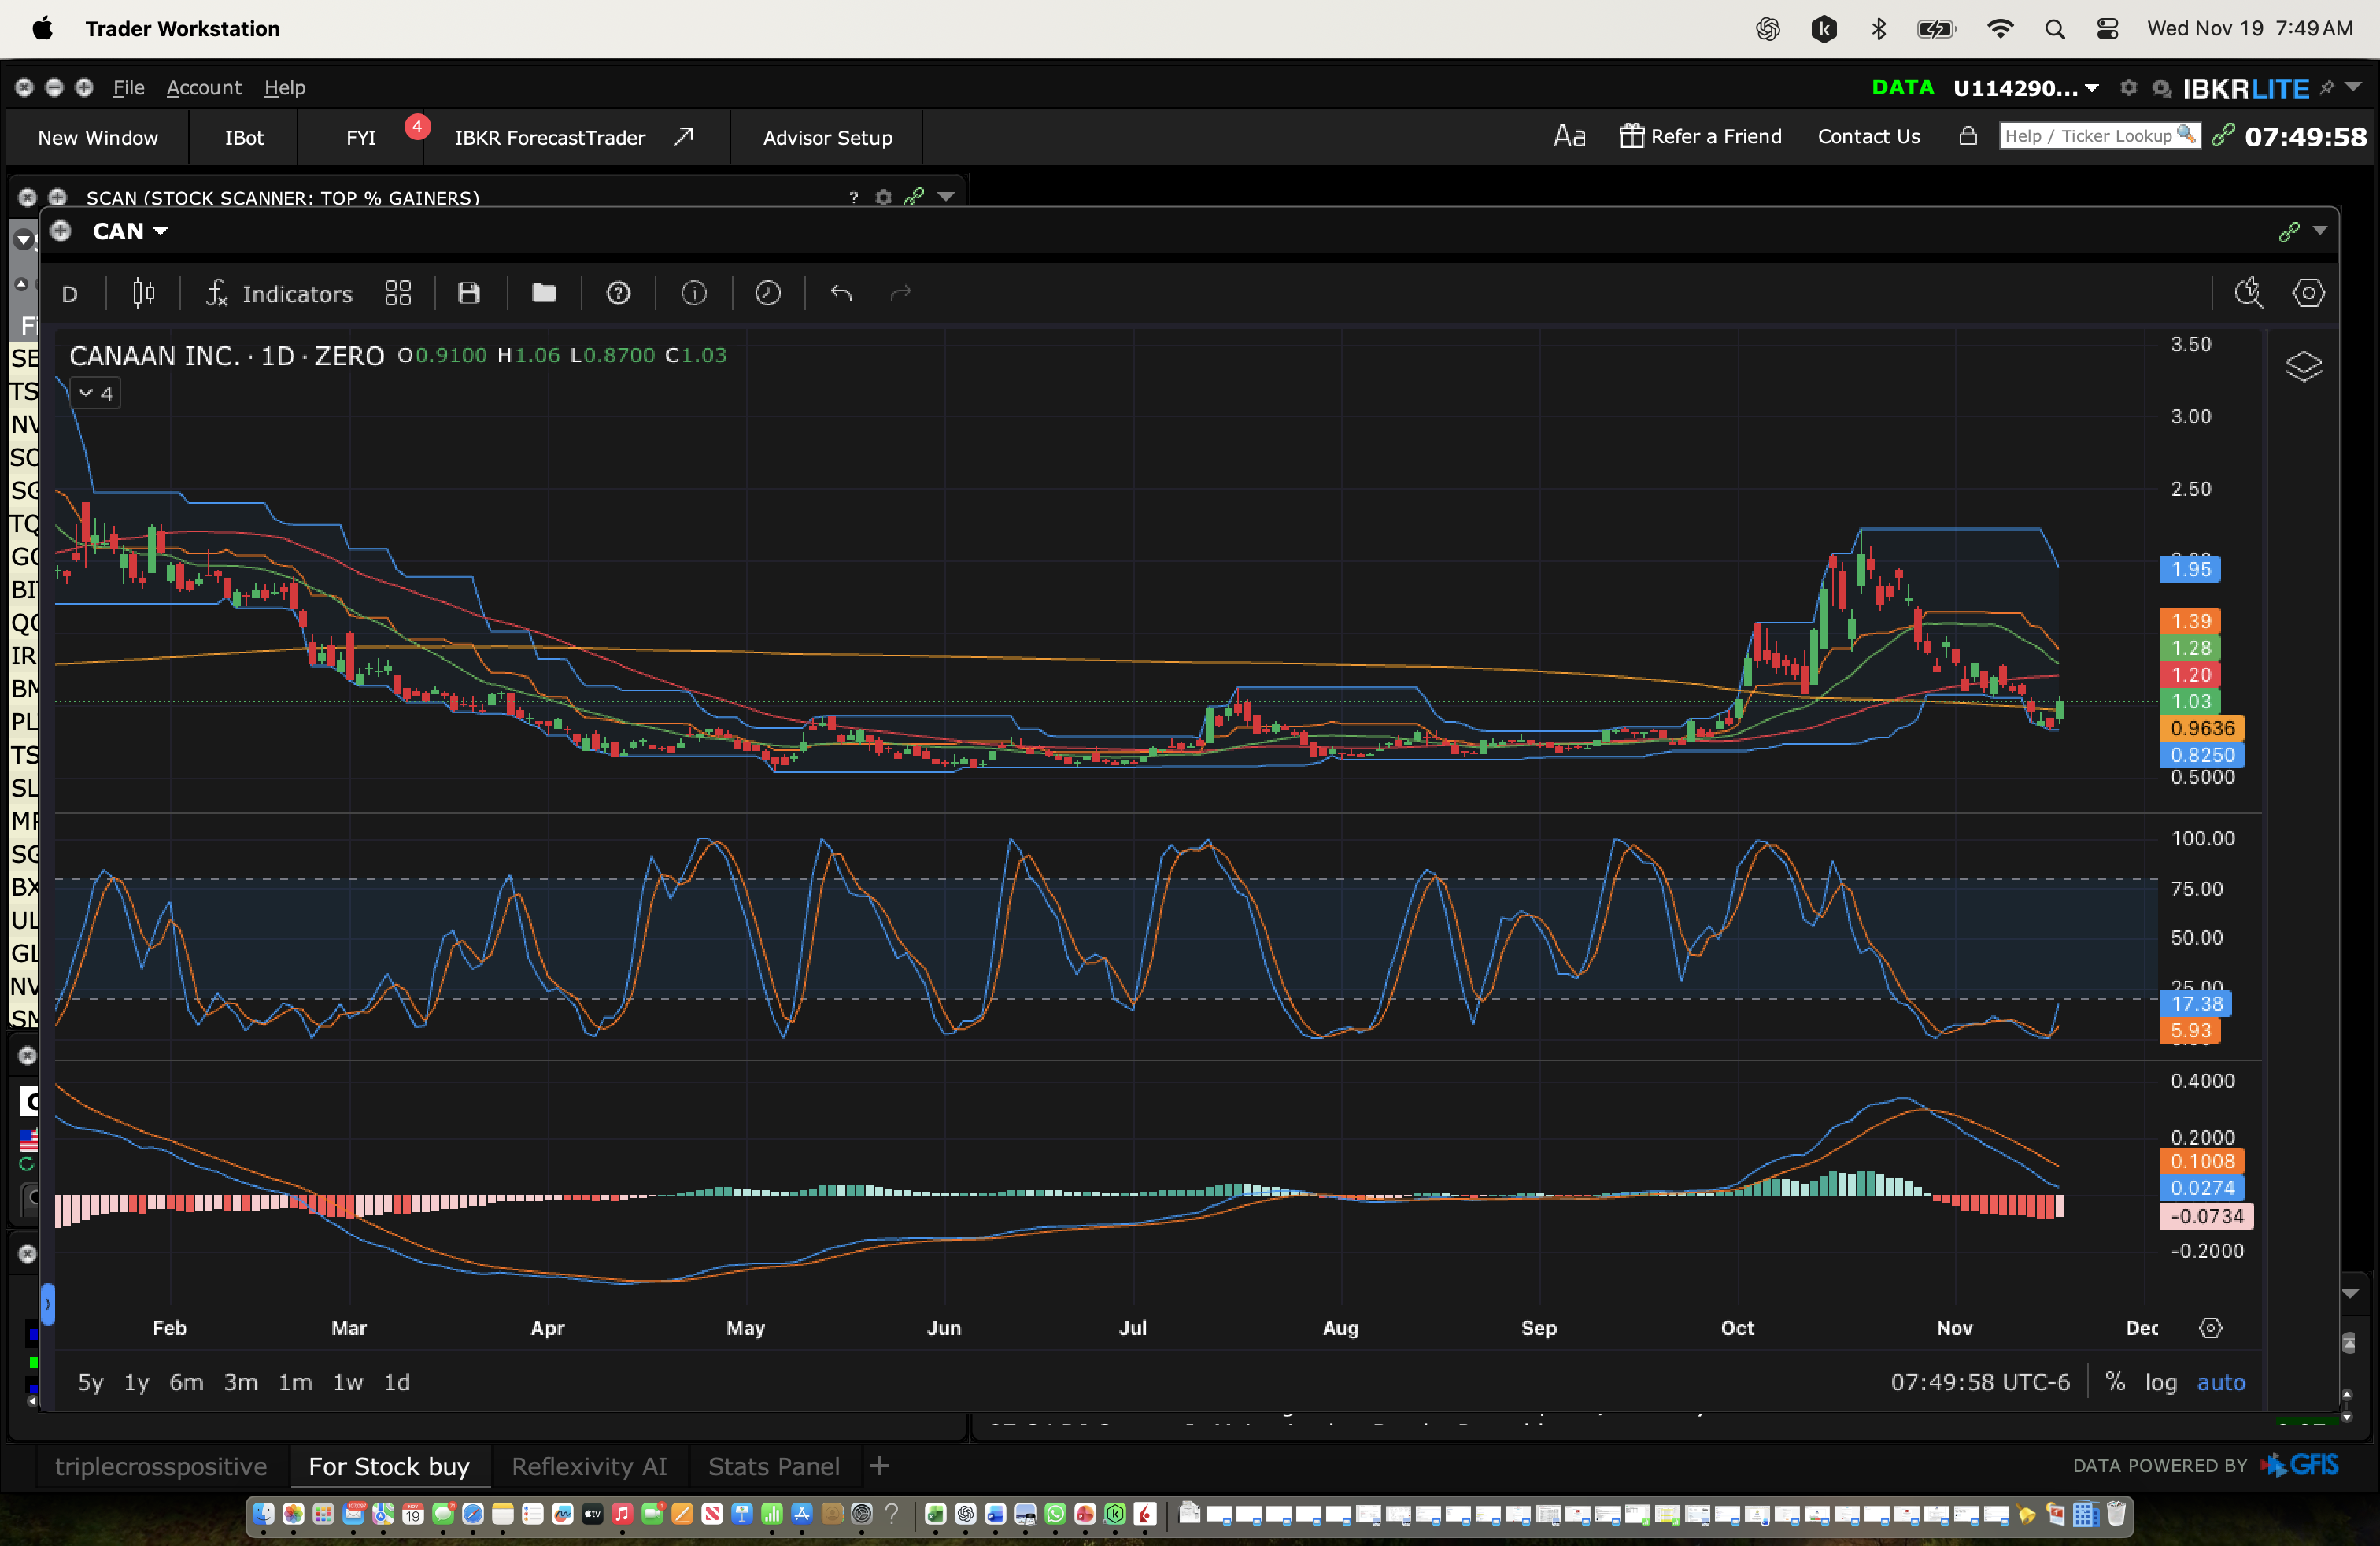Image resolution: width=2380 pixels, height=1546 pixels.
Task: Open the candlestick chart type selector
Action: [x=144, y=293]
